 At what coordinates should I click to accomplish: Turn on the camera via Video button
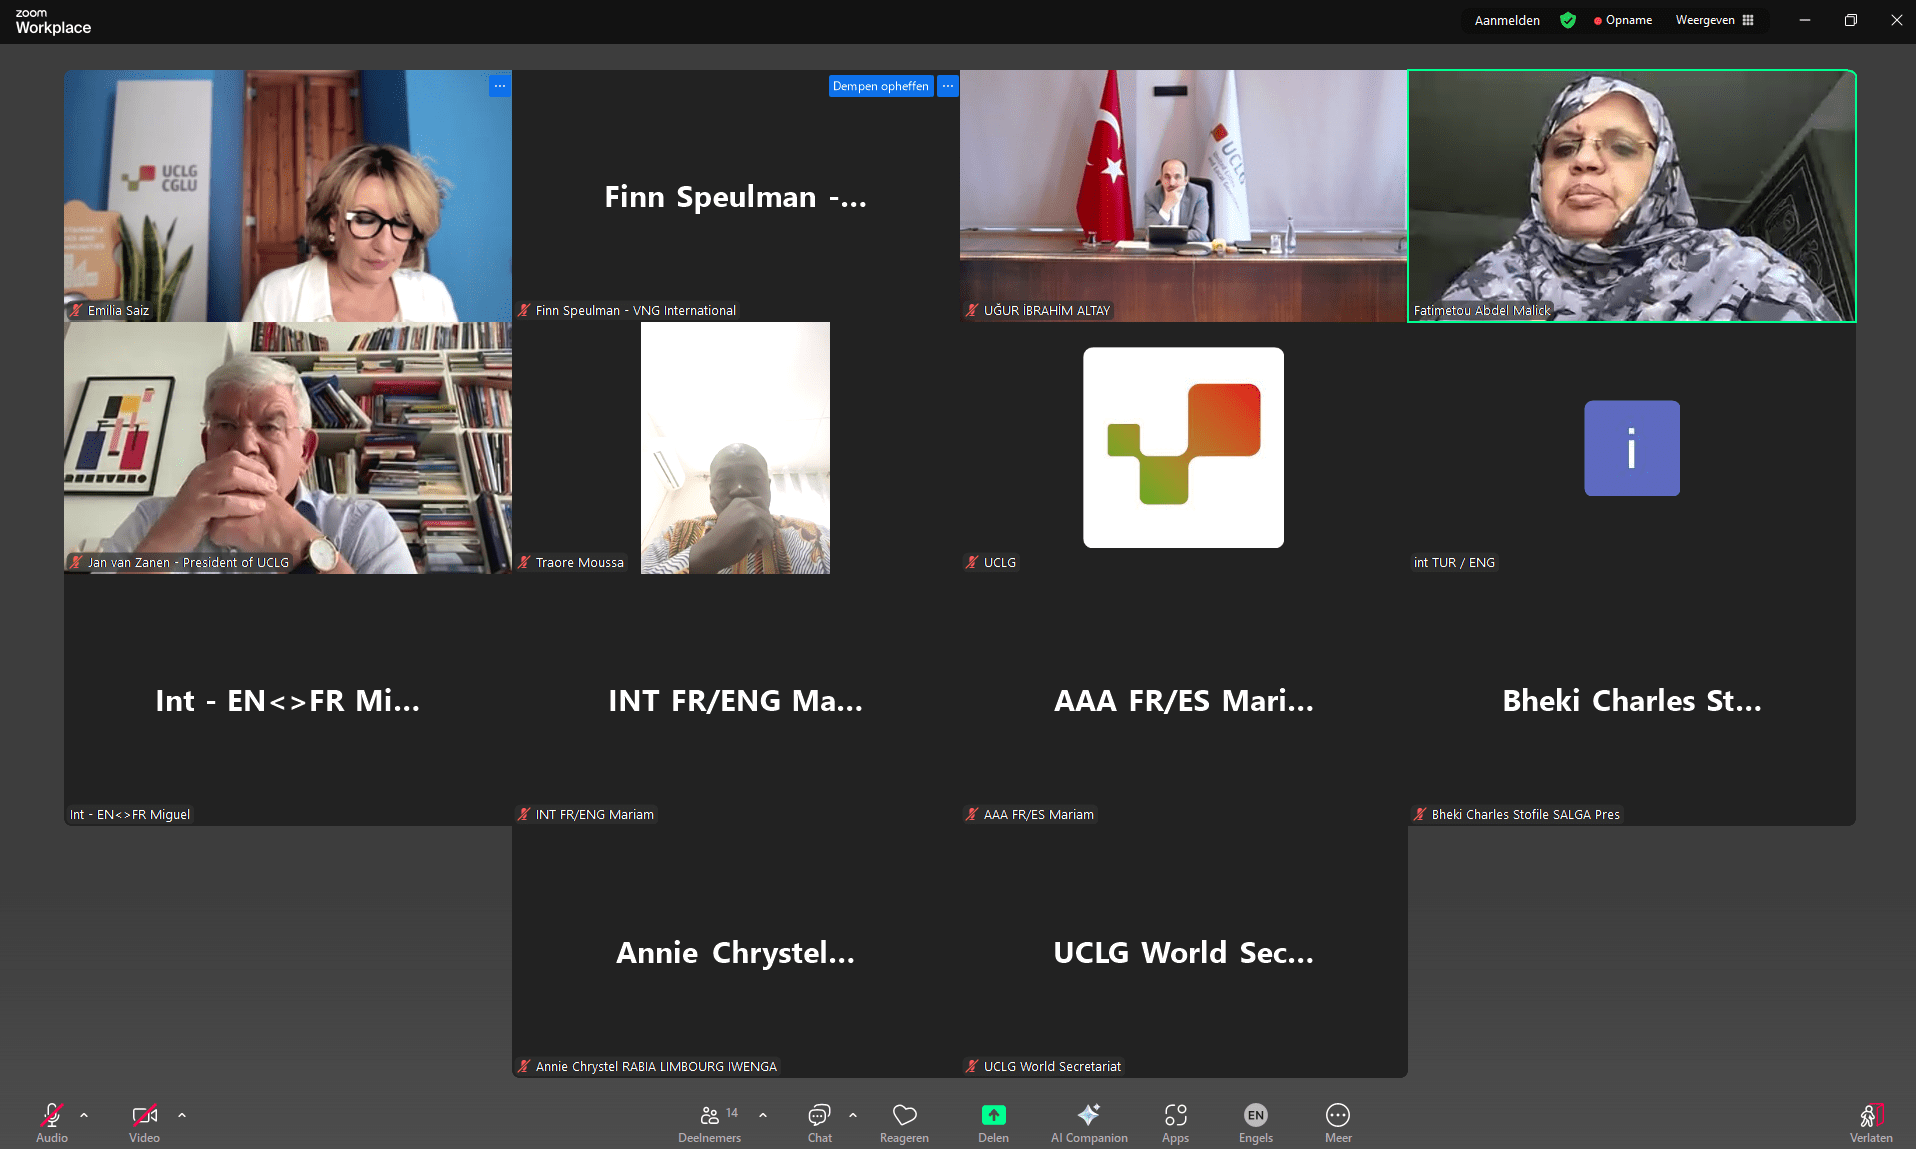[144, 1122]
